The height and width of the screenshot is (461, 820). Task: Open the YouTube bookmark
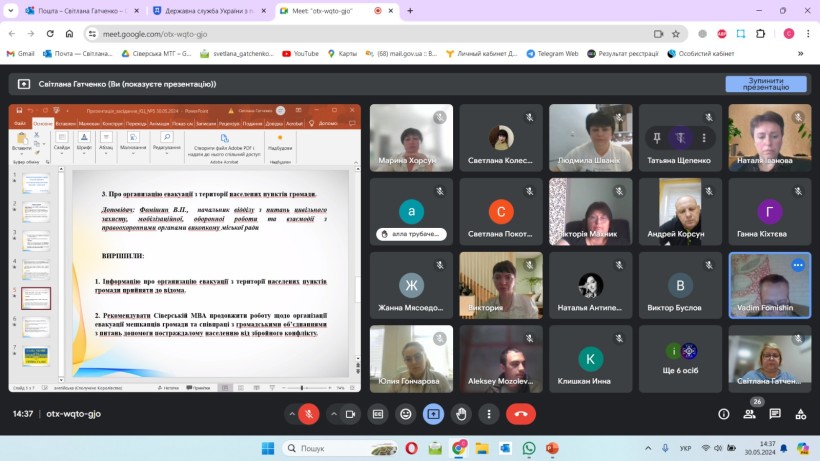(301, 53)
